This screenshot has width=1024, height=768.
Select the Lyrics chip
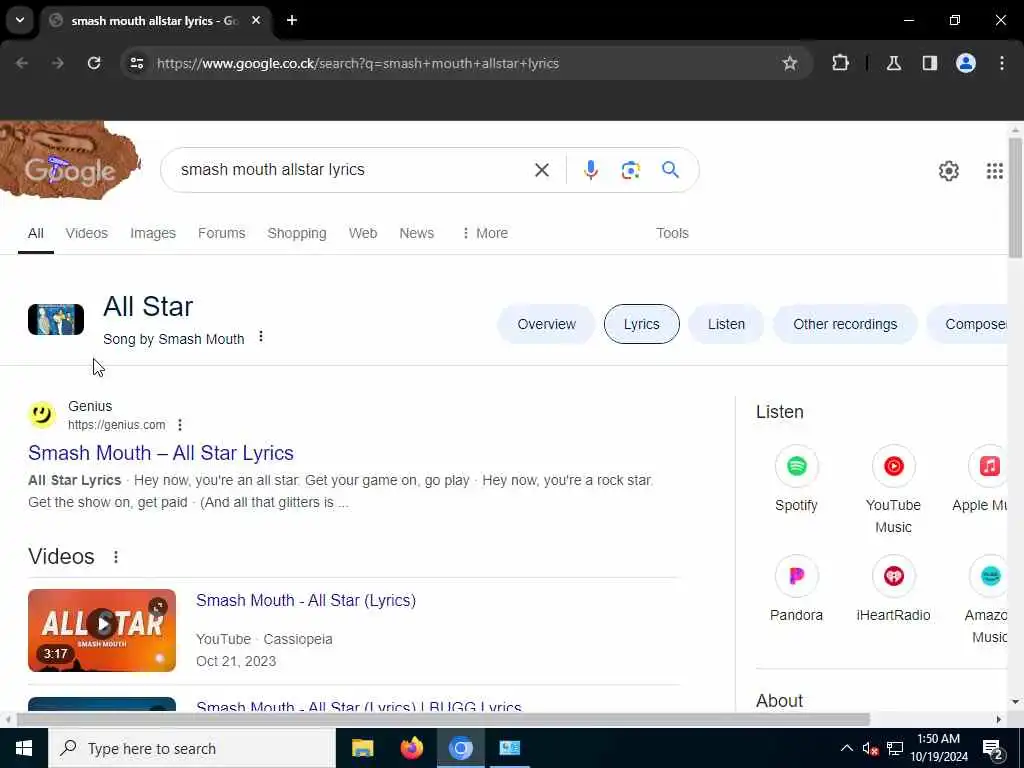click(x=641, y=324)
